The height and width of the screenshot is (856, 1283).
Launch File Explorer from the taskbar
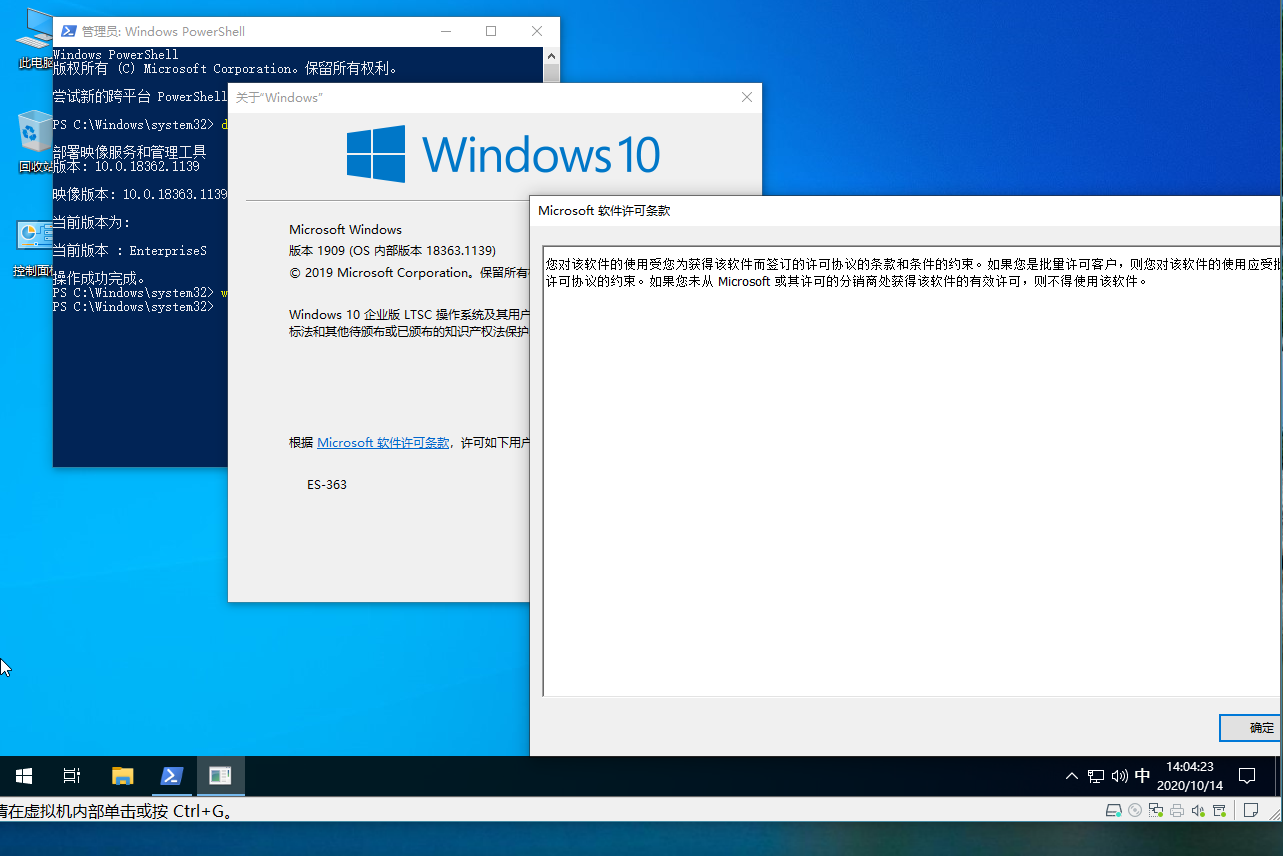click(122, 776)
